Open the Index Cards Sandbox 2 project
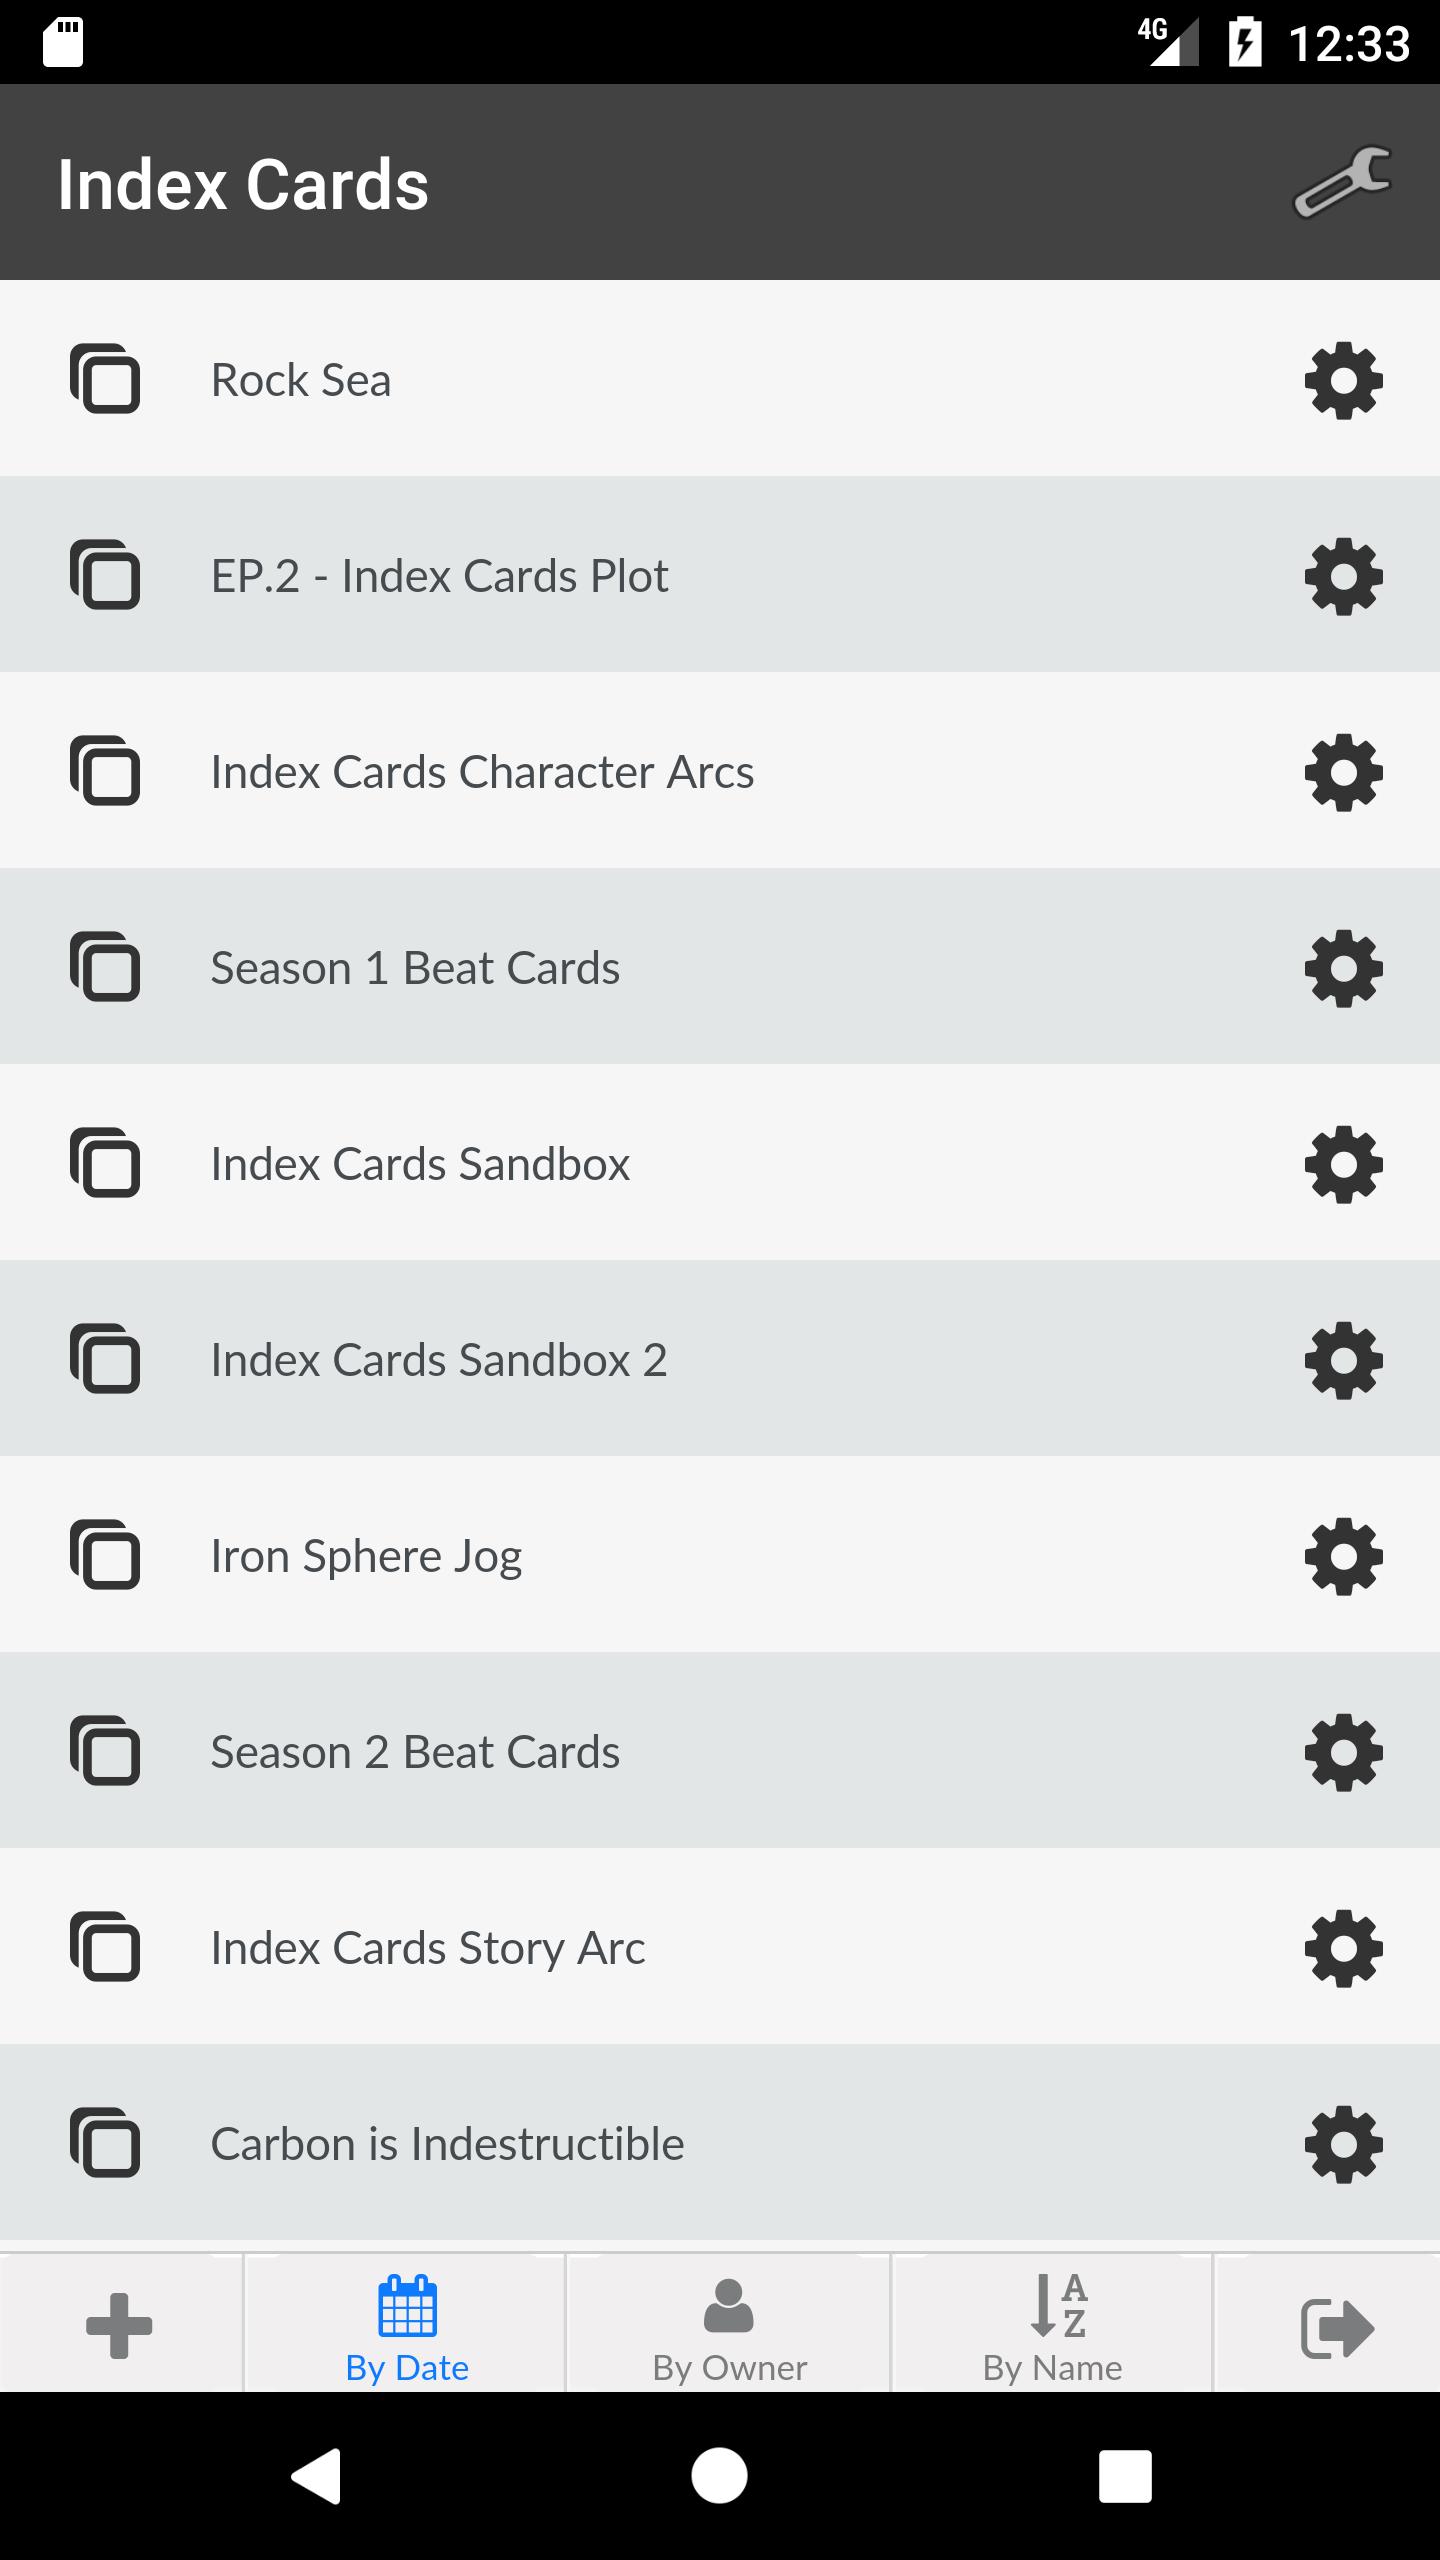Image resolution: width=1440 pixels, height=2560 pixels. click(x=720, y=1358)
